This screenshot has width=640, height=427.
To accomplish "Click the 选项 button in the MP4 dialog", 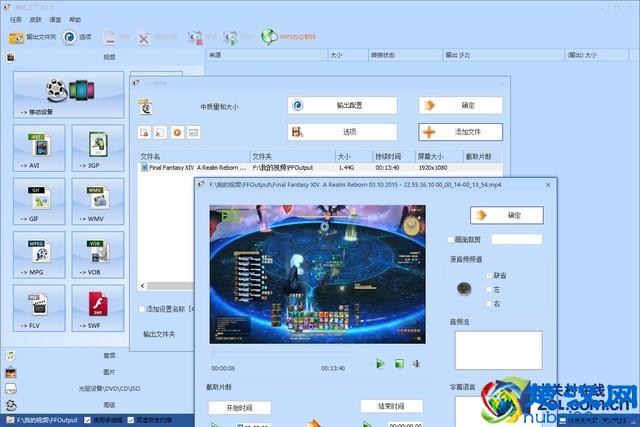I will [342, 132].
